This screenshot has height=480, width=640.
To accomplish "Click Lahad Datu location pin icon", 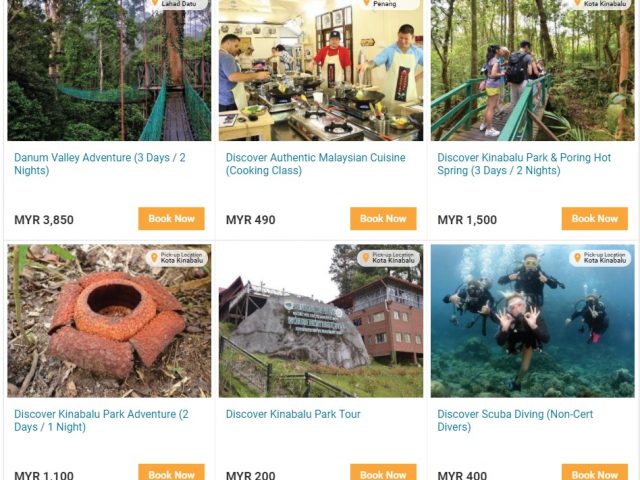I will pyautogui.click(x=155, y=3).
